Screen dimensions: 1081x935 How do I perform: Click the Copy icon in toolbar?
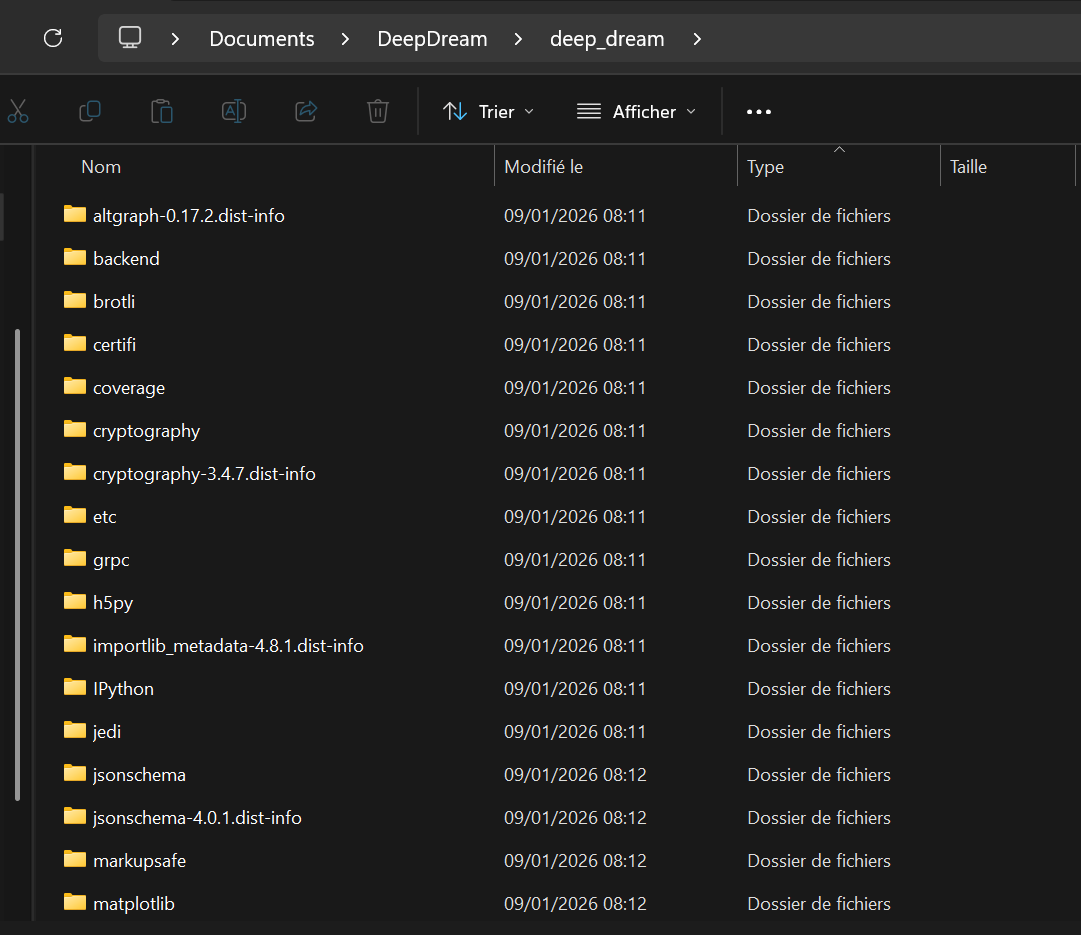tap(90, 111)
